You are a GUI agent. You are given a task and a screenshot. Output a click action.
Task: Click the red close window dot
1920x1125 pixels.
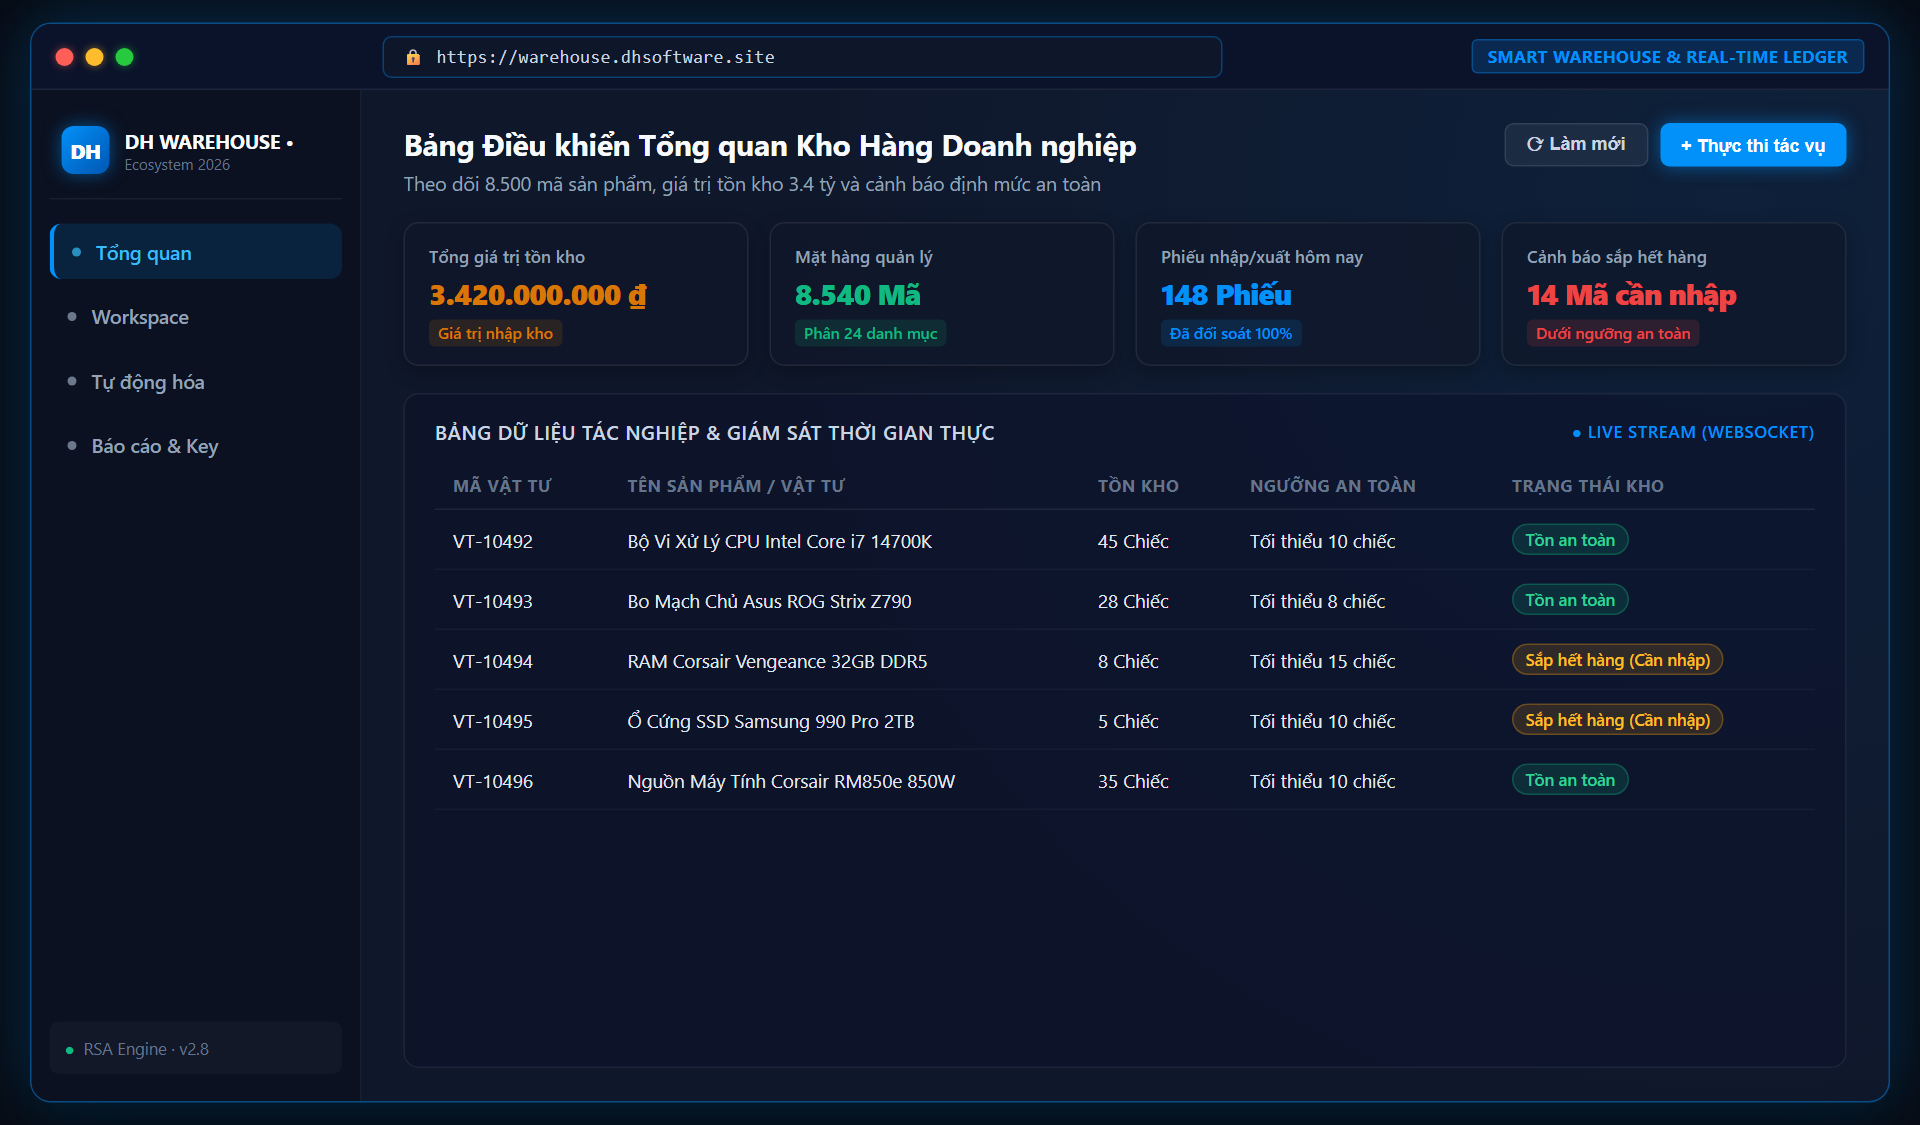[x=65, y=57]
